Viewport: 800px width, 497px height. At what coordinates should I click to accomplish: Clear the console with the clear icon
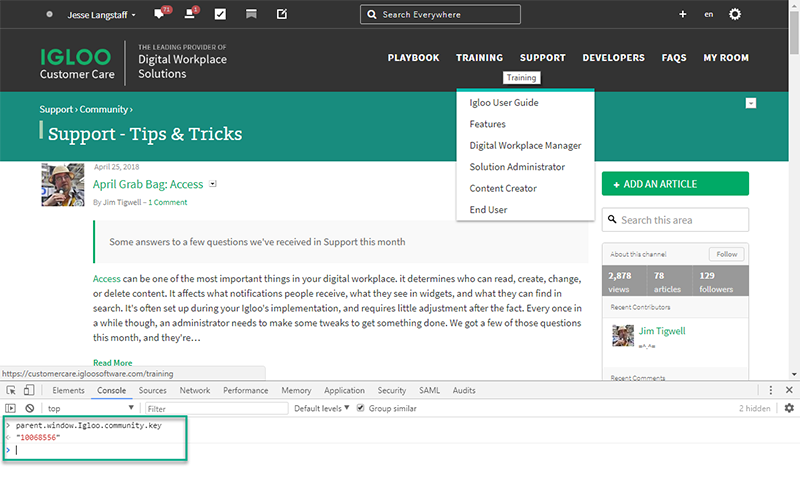coord(30,408)
